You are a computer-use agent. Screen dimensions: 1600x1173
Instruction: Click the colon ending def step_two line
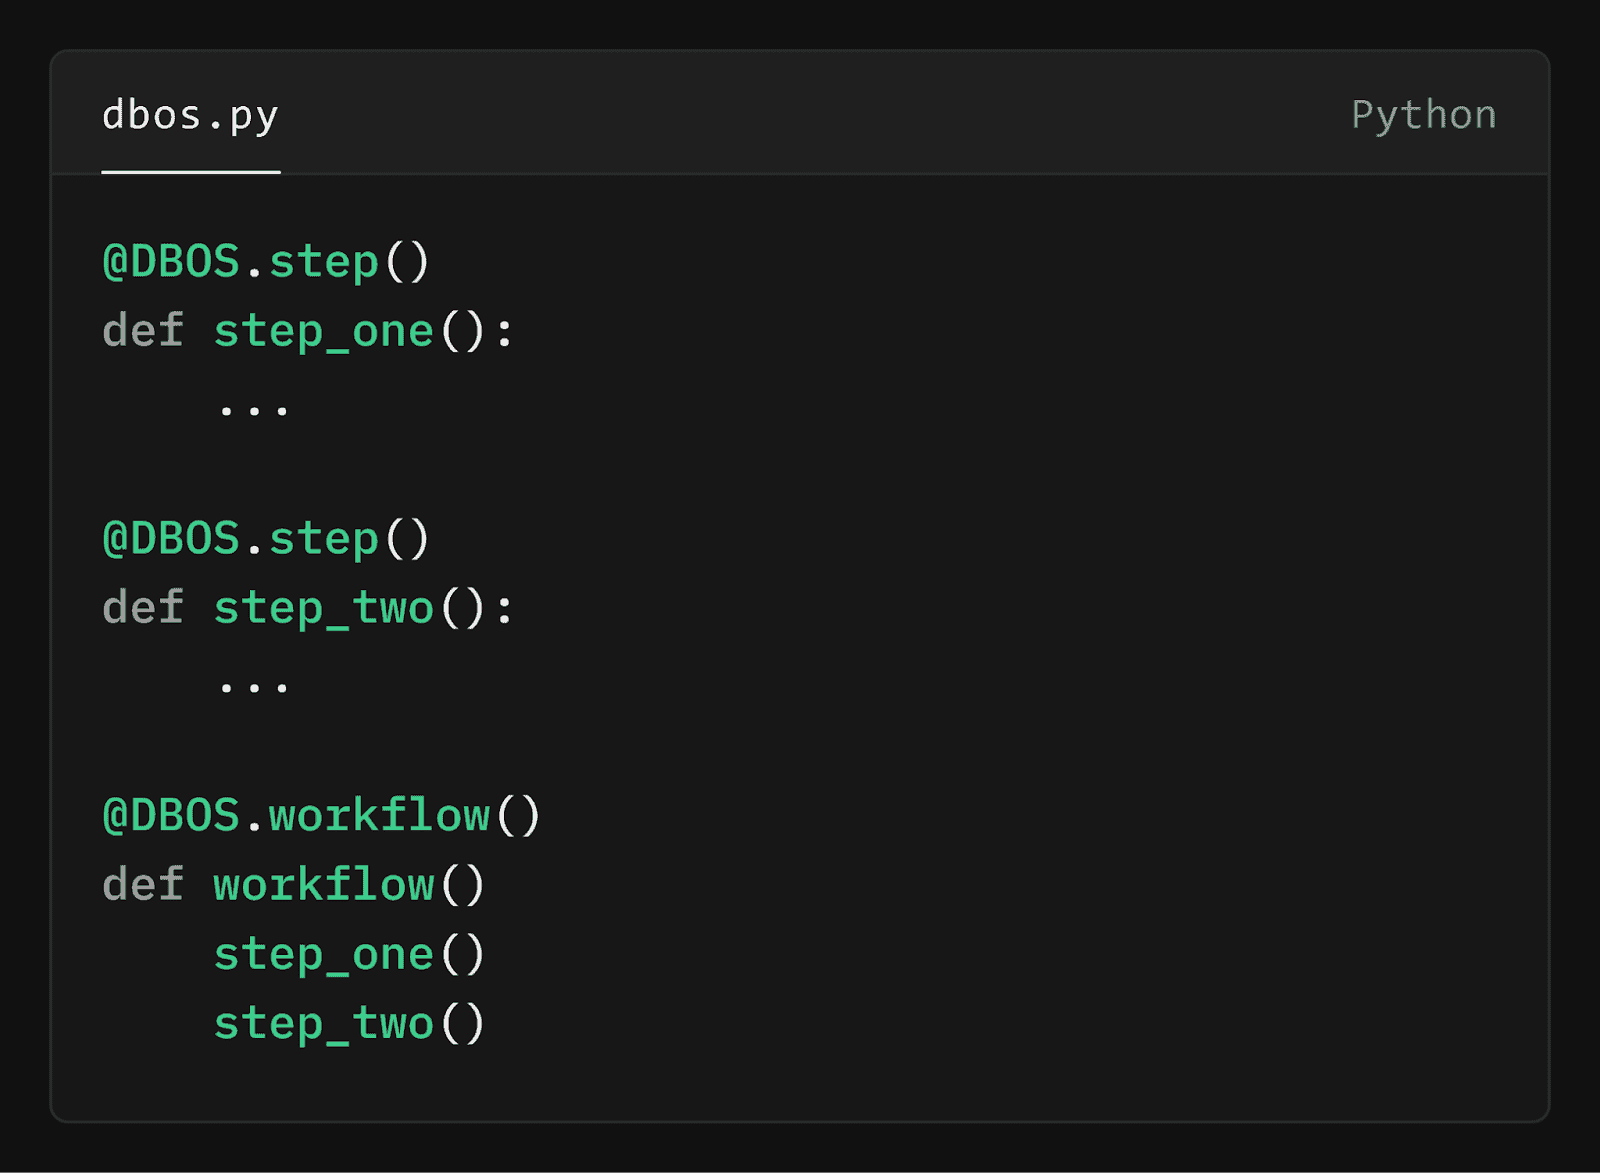pos(504,610)
